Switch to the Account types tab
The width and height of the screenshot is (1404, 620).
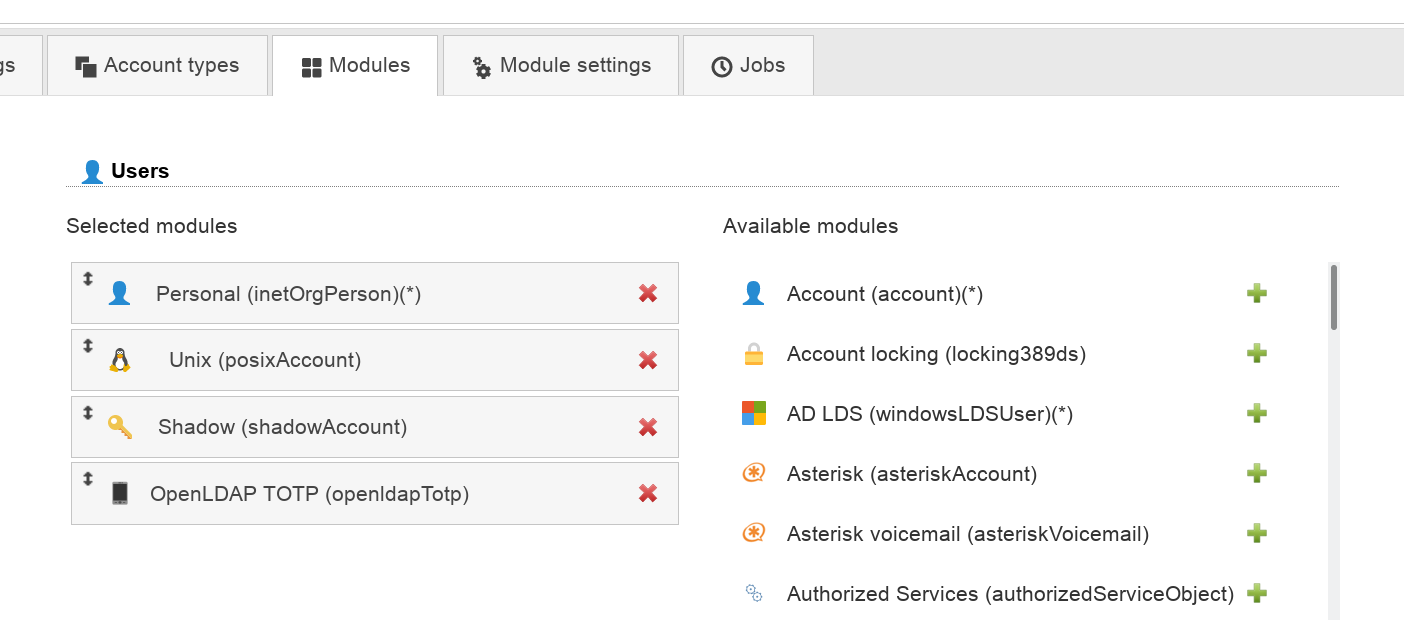coord(158,66)
